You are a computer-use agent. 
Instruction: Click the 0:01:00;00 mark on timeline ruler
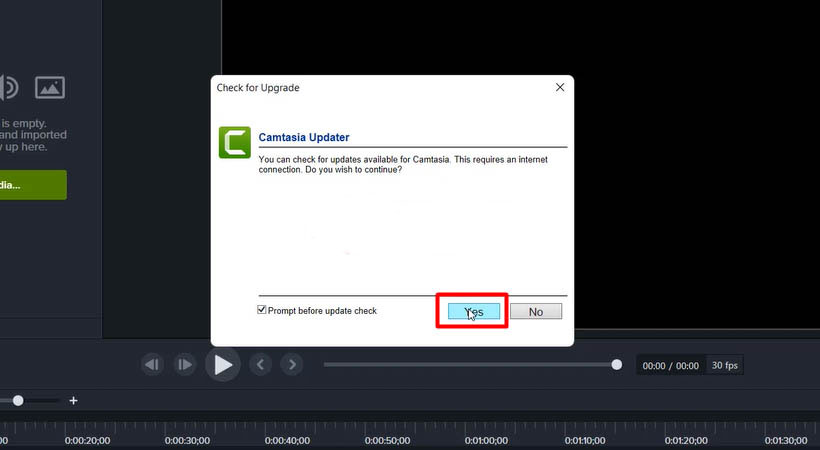[485, 440]
